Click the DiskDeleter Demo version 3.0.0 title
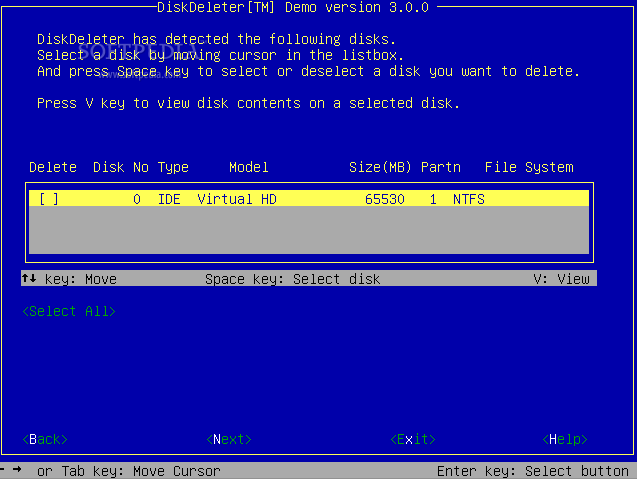Image resolution: width=637 pixels, height=479 pixels. [292, 7]
